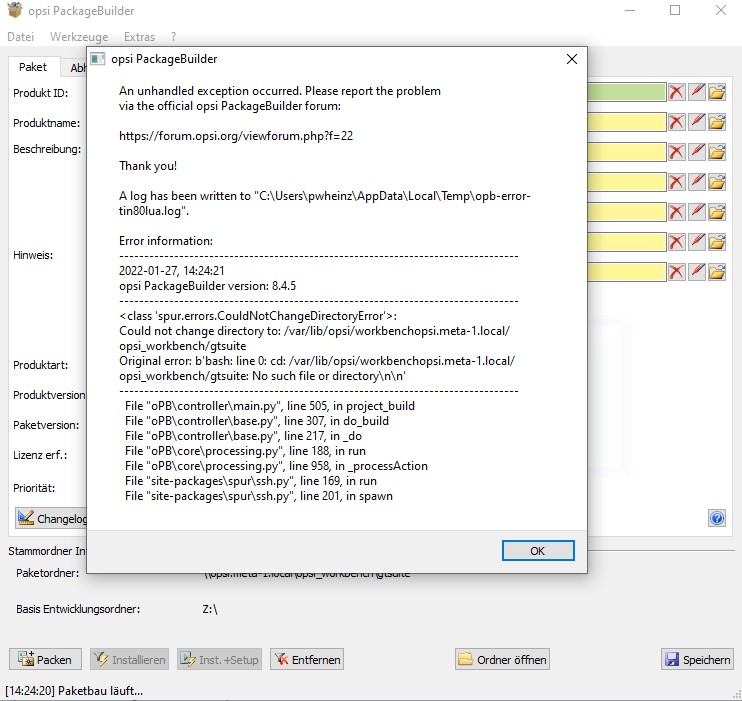Click the red X icon in the third yellow field row
The height and width of the screenshot is (701, 742).
(x=677, y=182)
